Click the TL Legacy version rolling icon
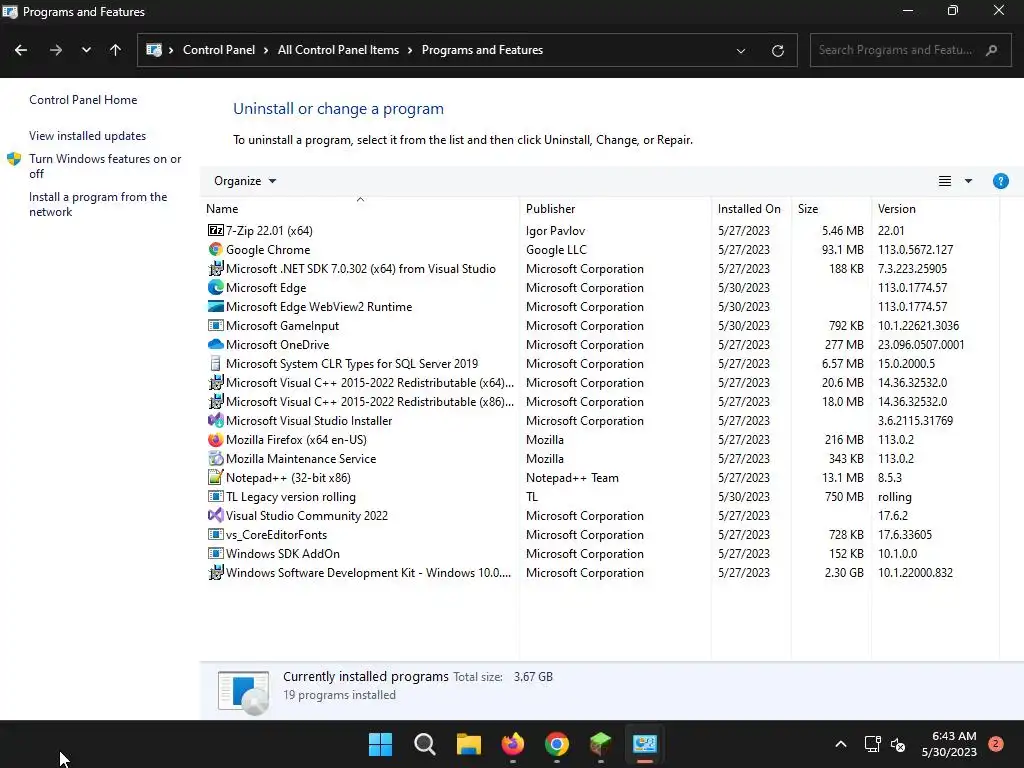Image resolution: width=1024 pixels, height=768 pixels. (x=216, y=496)
